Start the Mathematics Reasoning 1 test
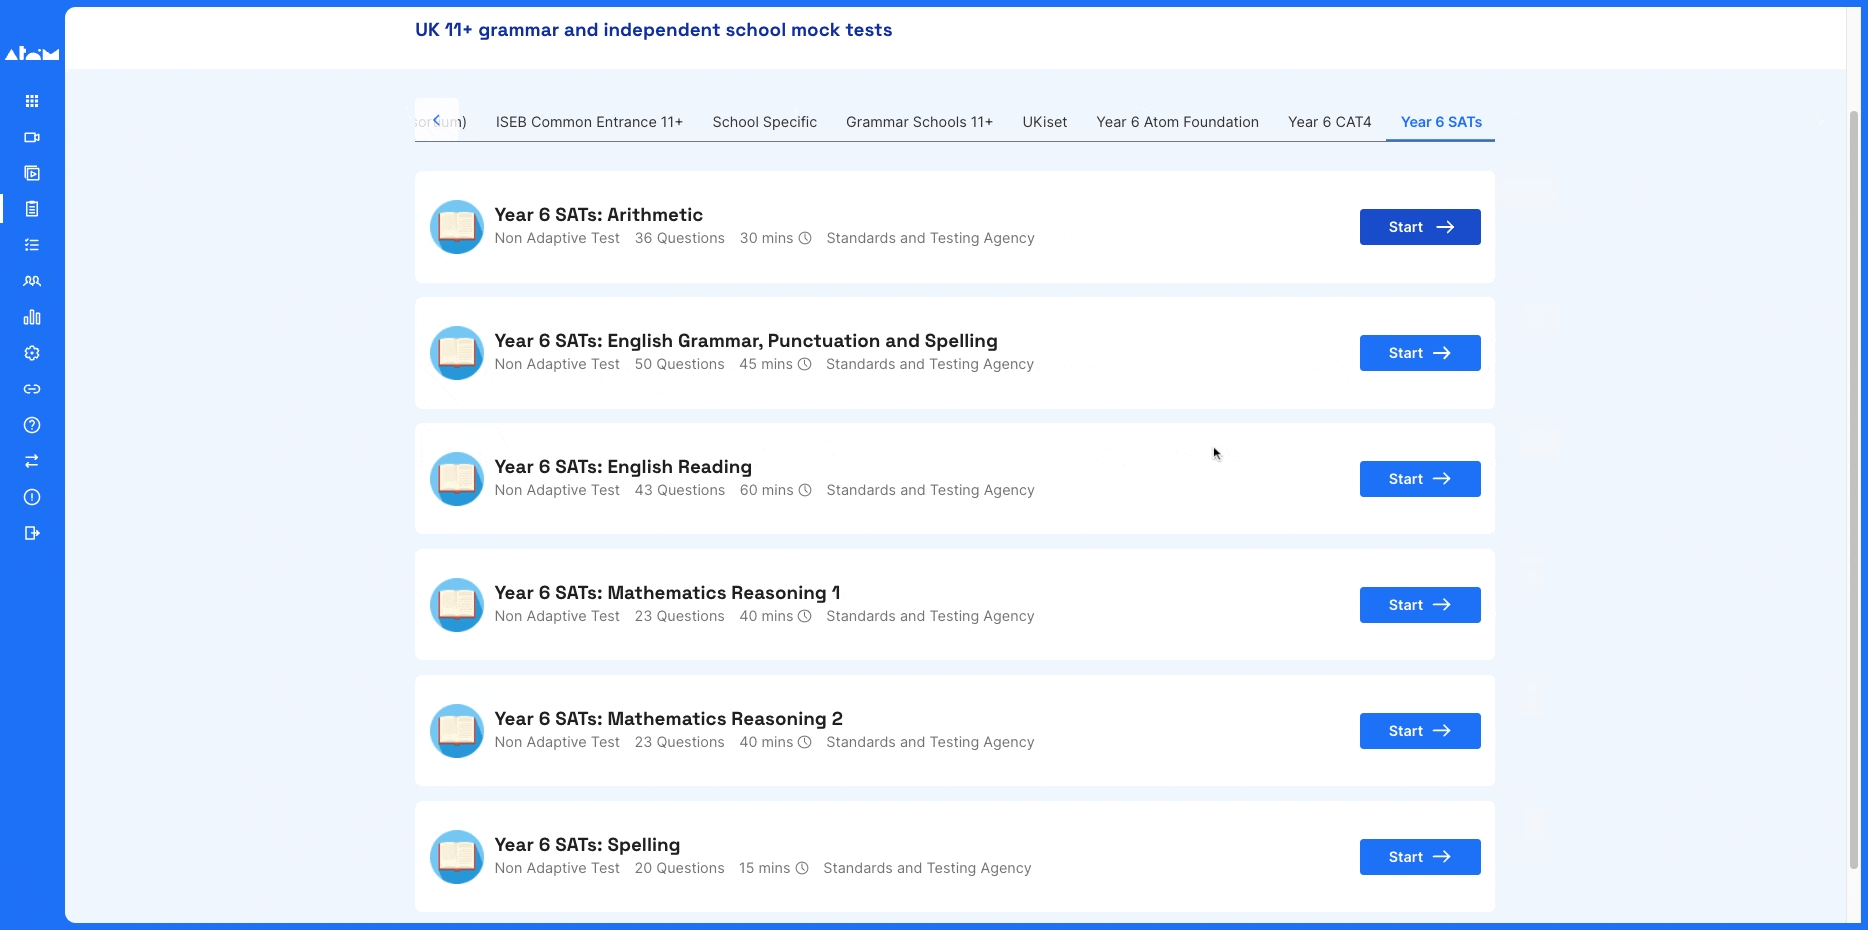The height and width of the screenshot is (930, 1868). click(x=1420, y=605)
